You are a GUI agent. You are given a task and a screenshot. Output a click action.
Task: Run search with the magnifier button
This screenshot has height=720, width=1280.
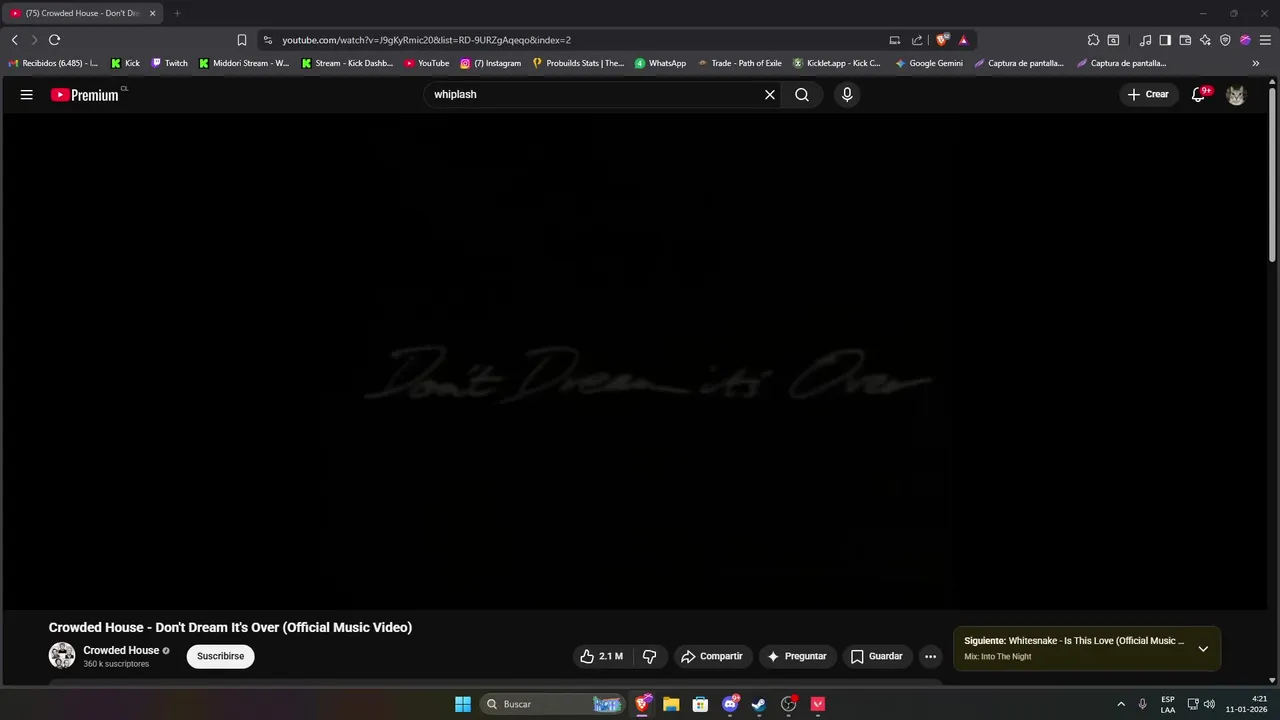(802, 94)
